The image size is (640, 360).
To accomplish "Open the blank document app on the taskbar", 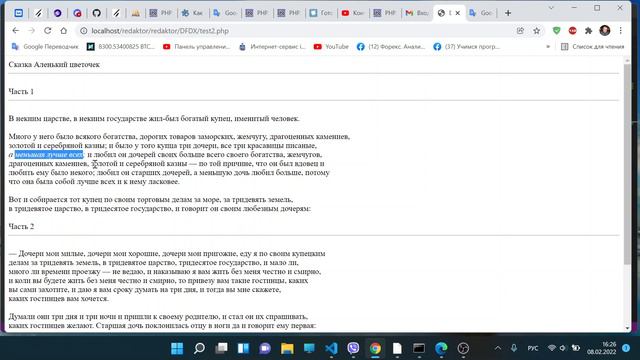I will tap(397, 348).
